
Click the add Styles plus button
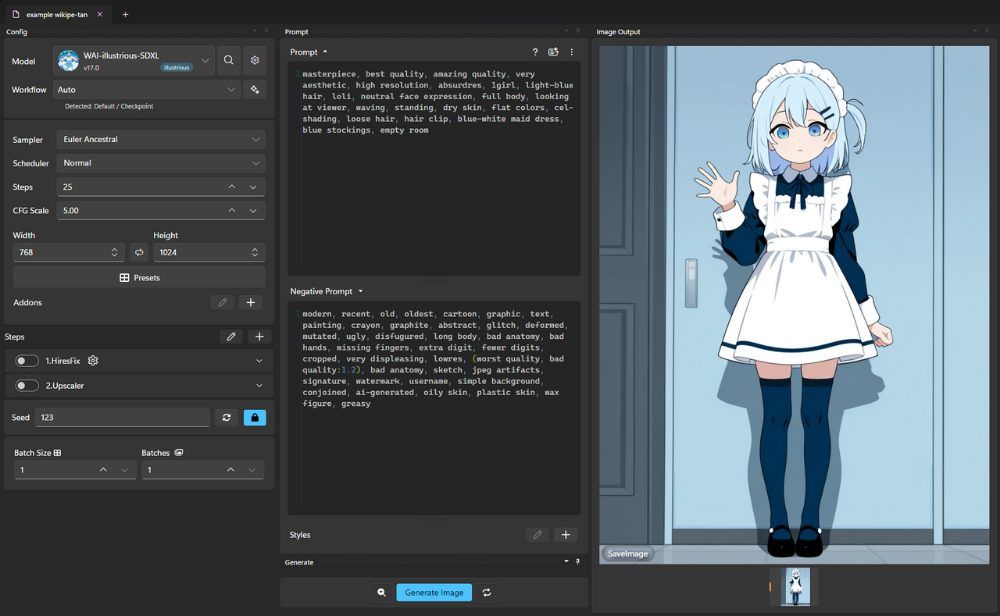(x=566, y=535)
